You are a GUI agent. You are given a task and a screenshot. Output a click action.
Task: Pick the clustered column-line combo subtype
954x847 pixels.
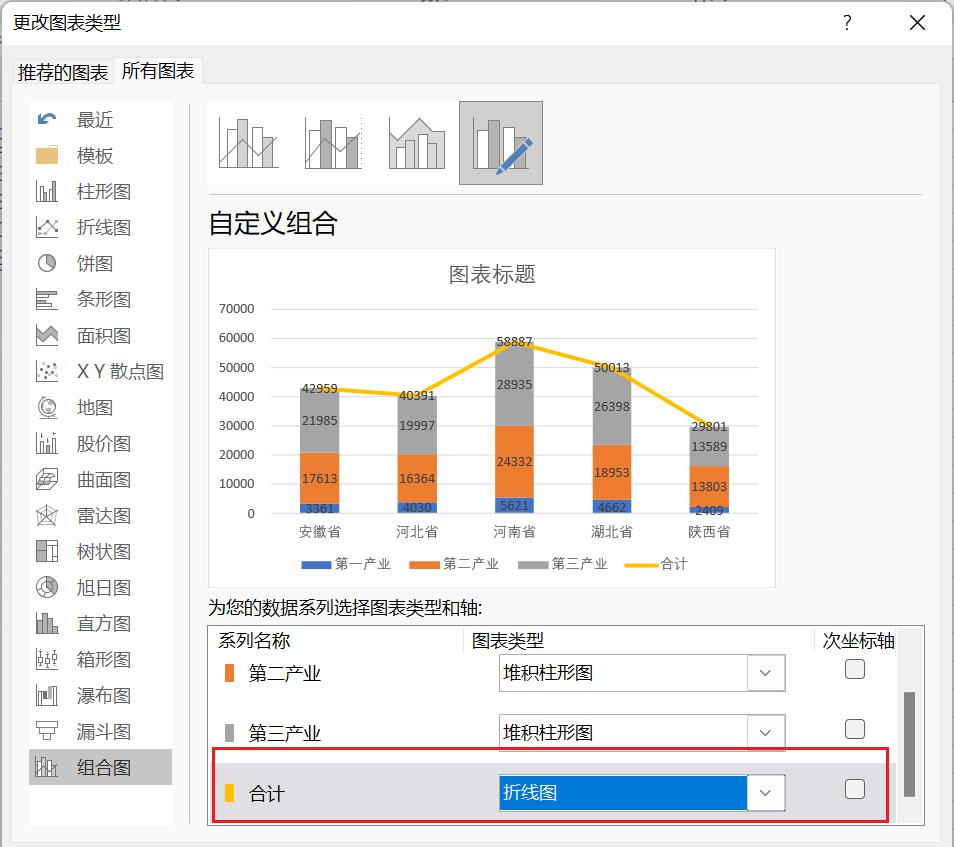248,143
